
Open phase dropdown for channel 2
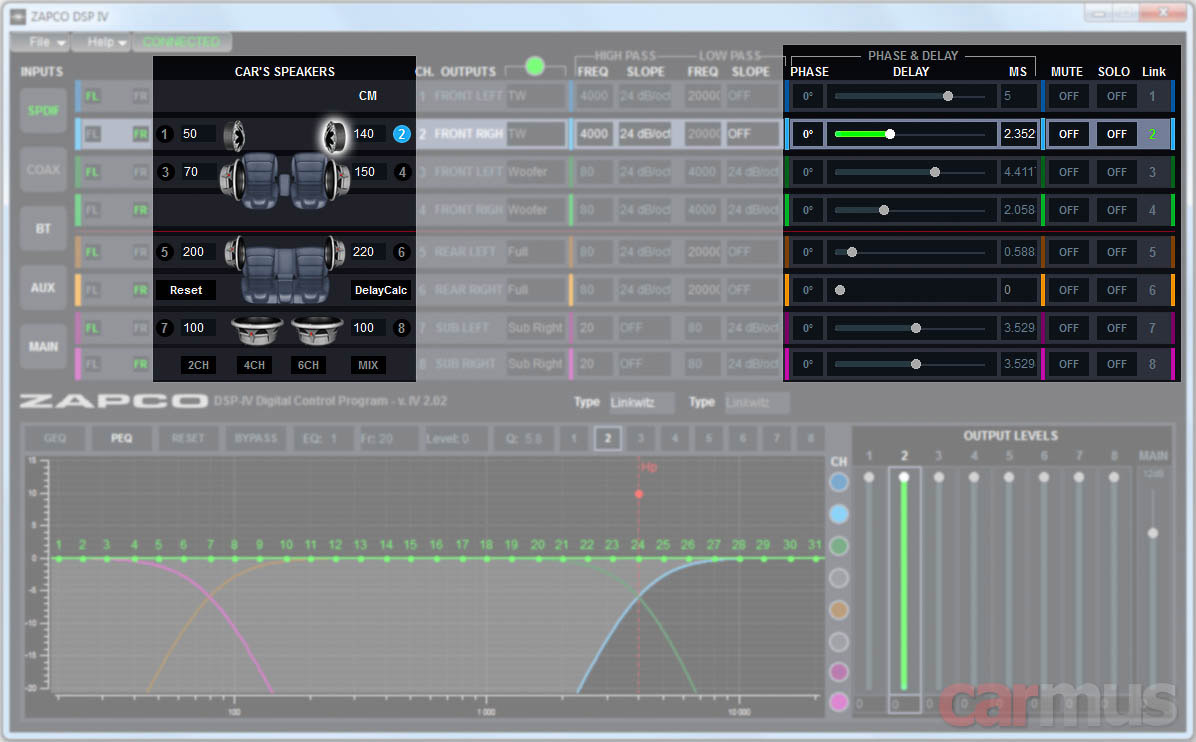[808, 134]
